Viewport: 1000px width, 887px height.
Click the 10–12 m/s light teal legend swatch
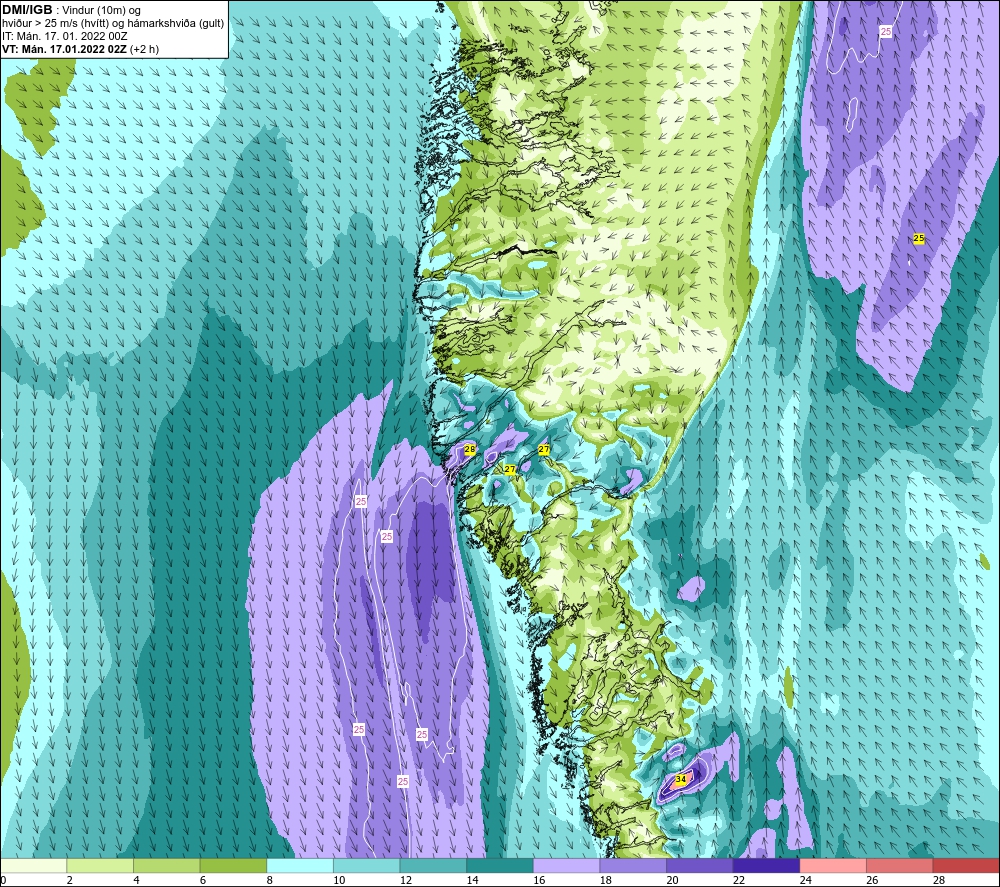tap(367, 865)
